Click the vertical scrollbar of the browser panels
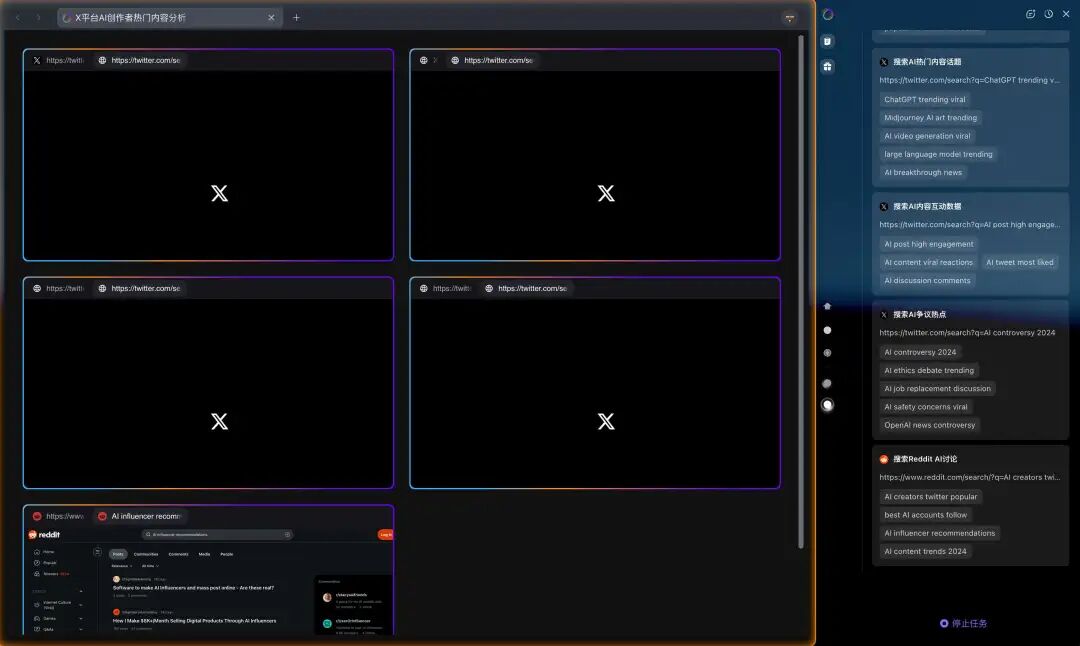Image resolution: width=1080 pixels, height=646 pixels. (800, 291)
